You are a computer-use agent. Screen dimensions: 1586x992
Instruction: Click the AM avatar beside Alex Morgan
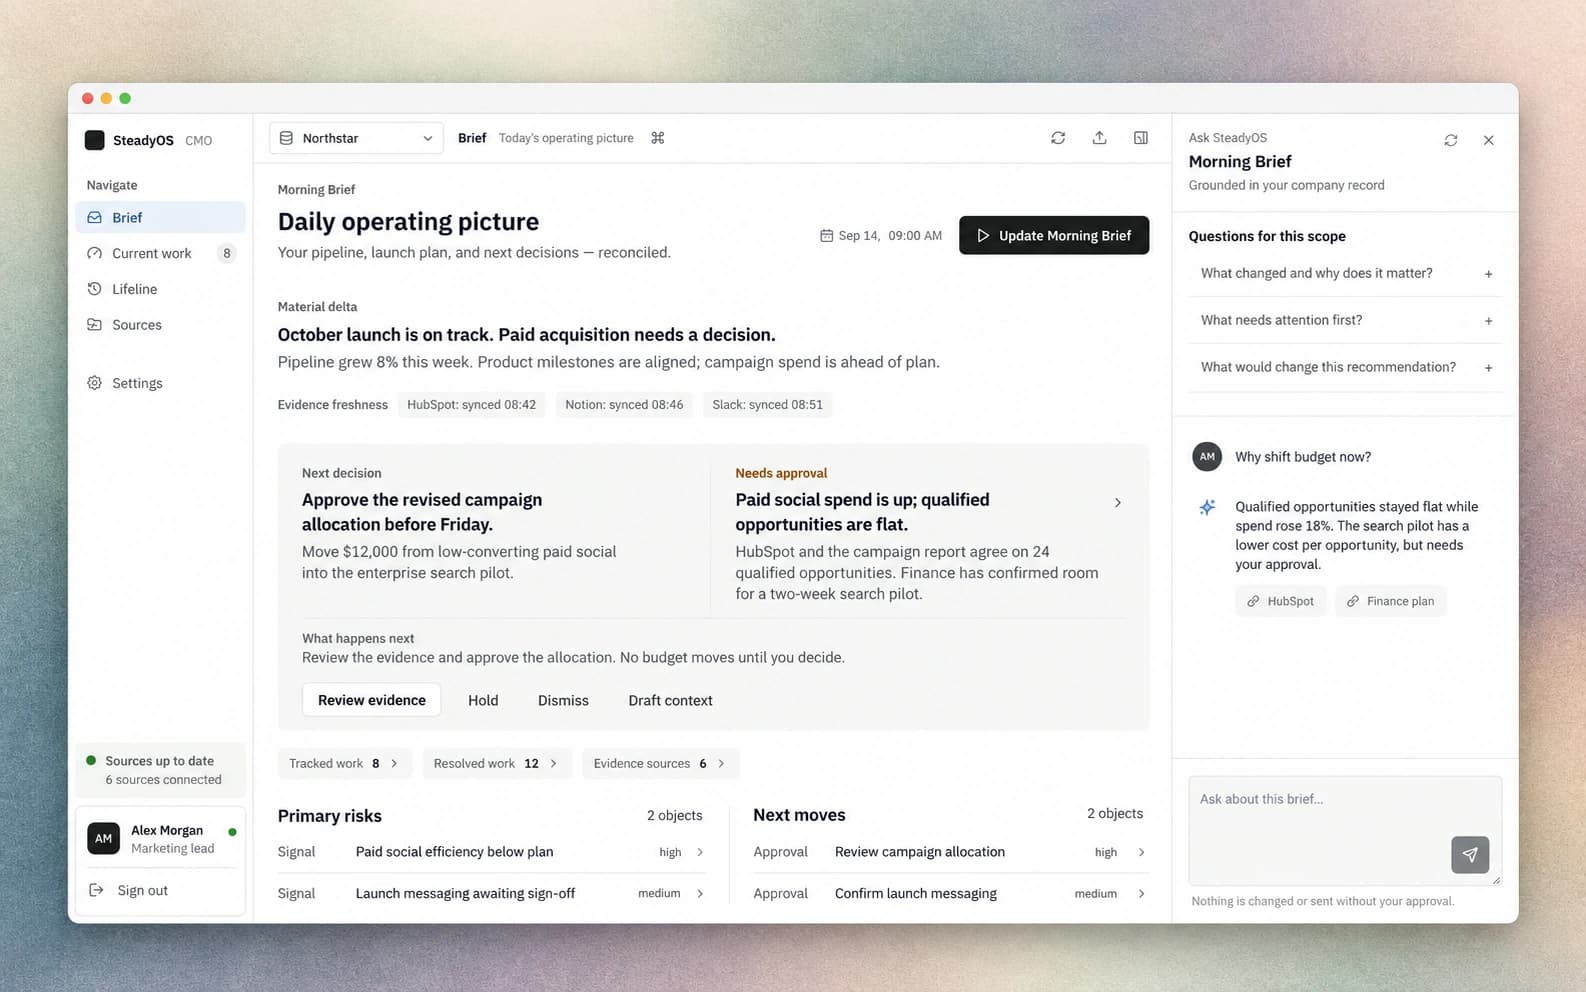[x=104, y=838]
